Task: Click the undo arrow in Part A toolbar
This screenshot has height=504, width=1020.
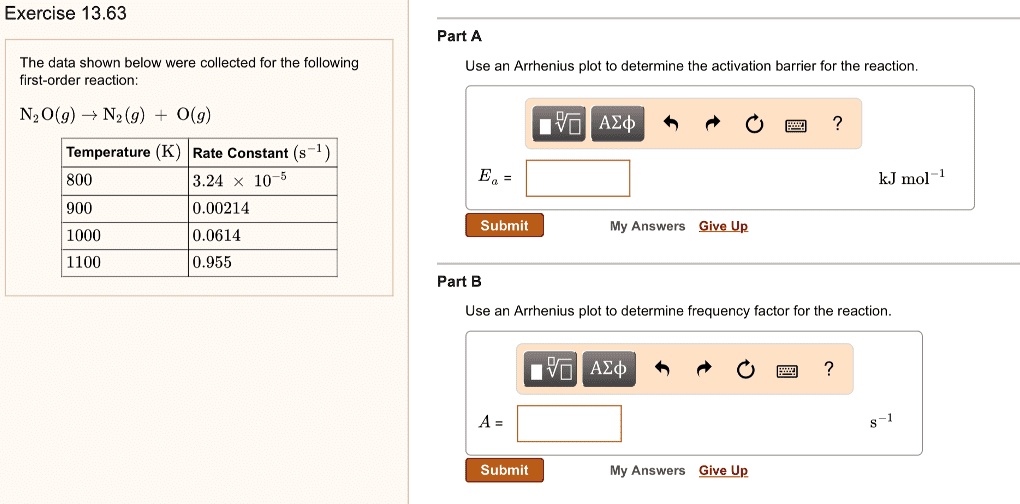Action: click(671, 124)
